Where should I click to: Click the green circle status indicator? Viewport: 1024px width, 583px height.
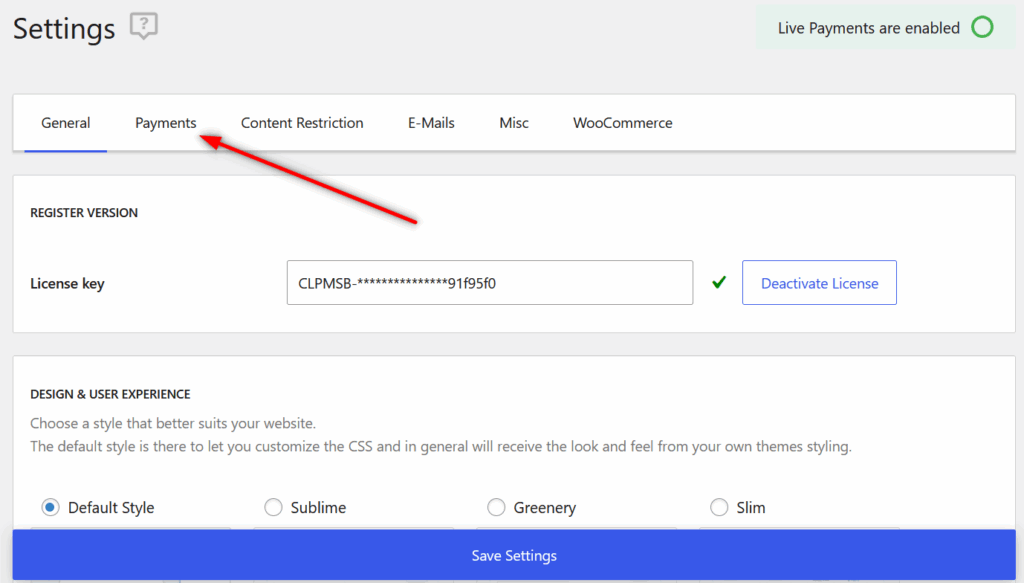click(x=981, y=27)
